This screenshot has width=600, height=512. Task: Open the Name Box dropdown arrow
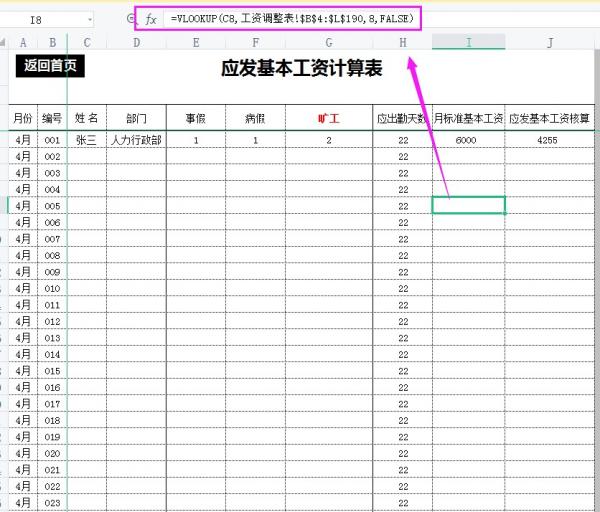tap(90, 19)
